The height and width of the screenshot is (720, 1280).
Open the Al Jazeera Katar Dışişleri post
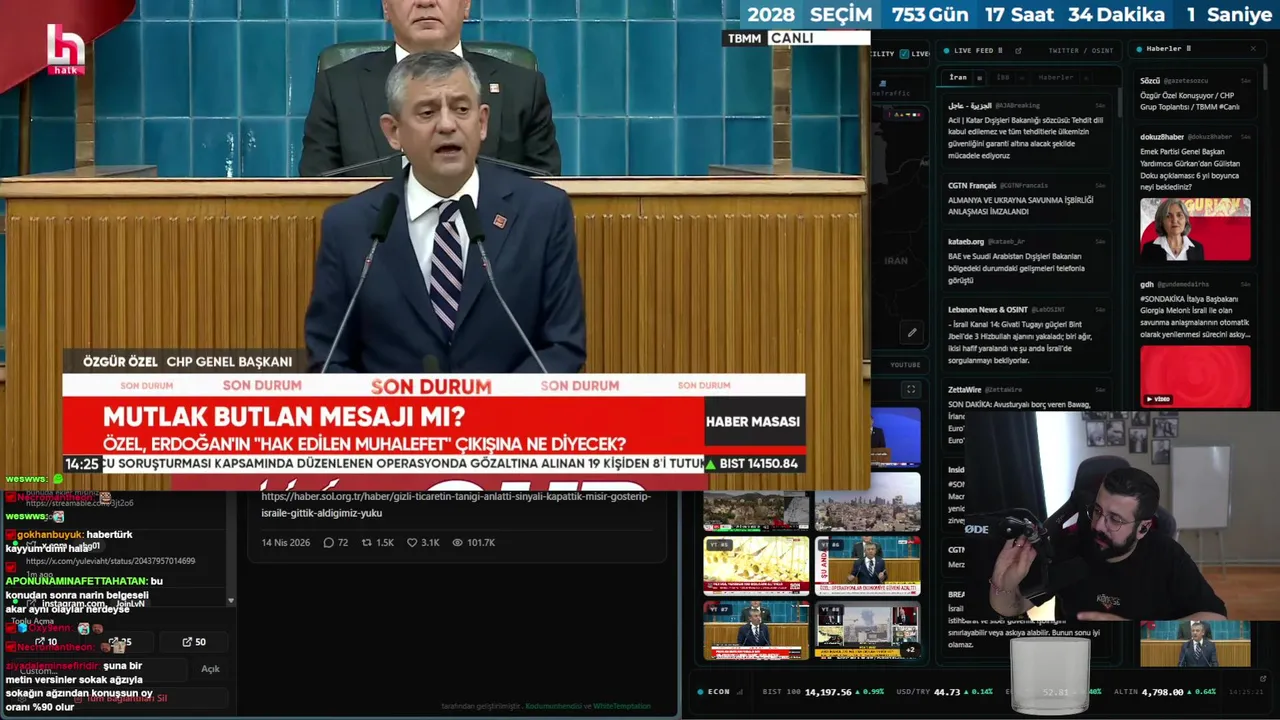click(x=1026, y=130)
